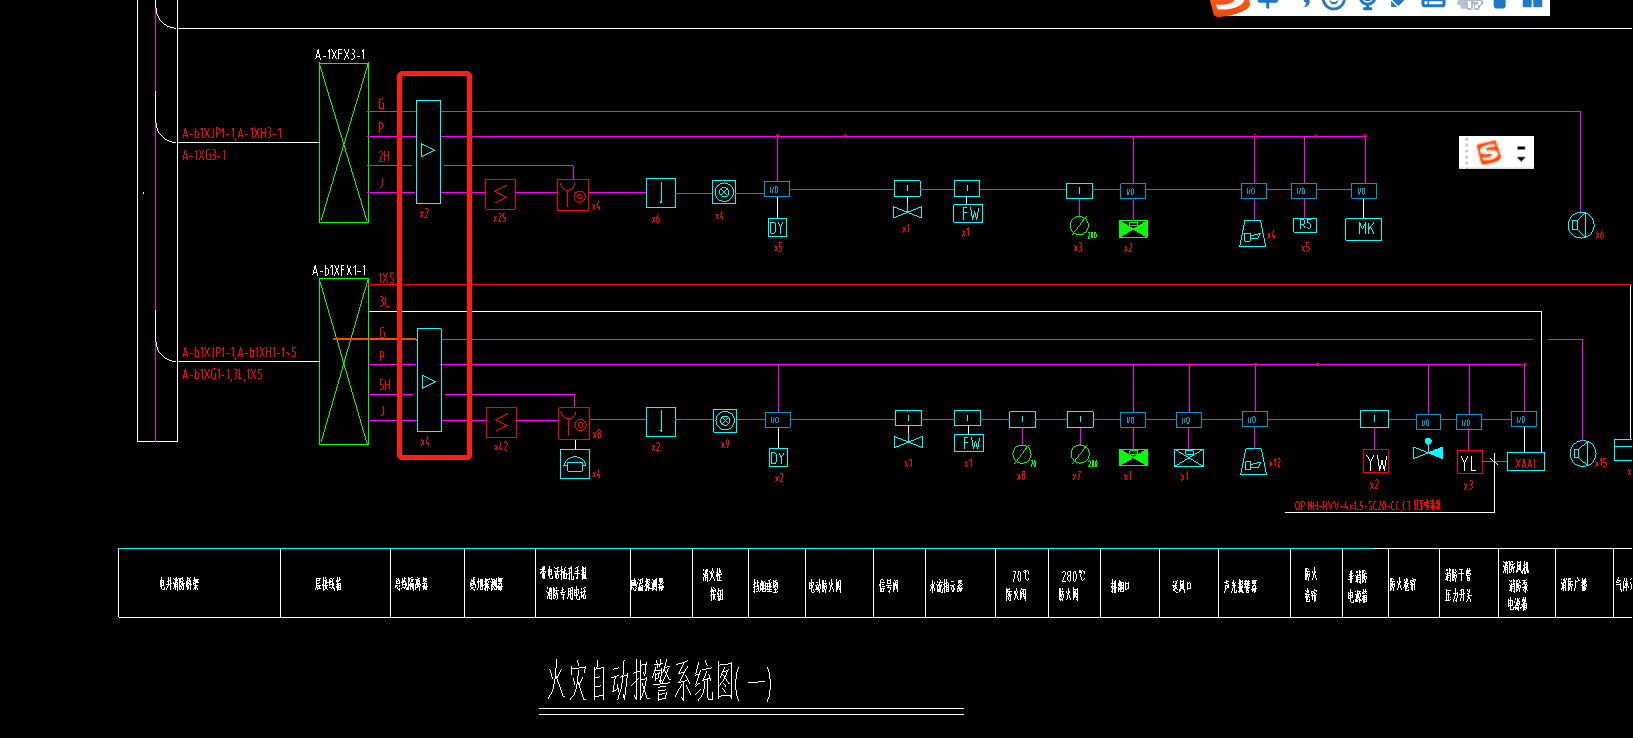Viewport: 1633px width, 738px height.
Task: Select the drawing title 火灾自动报警系统图(一)
Action: [x=658, y=682]
